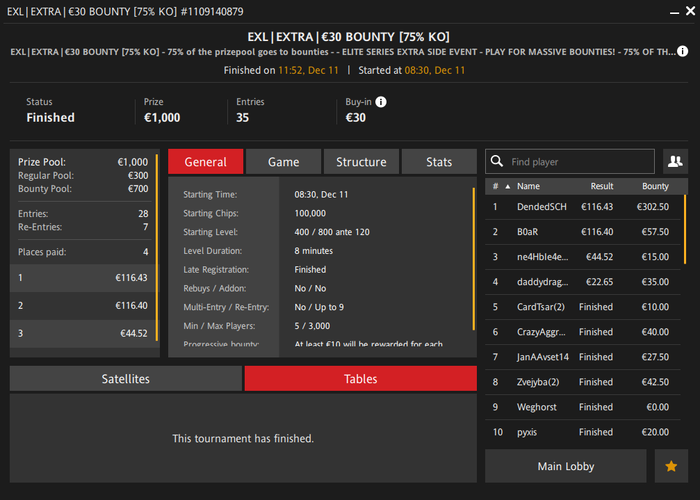
Task: Click the finish time 11:52, Dec 11
Action: coord(308,70)
